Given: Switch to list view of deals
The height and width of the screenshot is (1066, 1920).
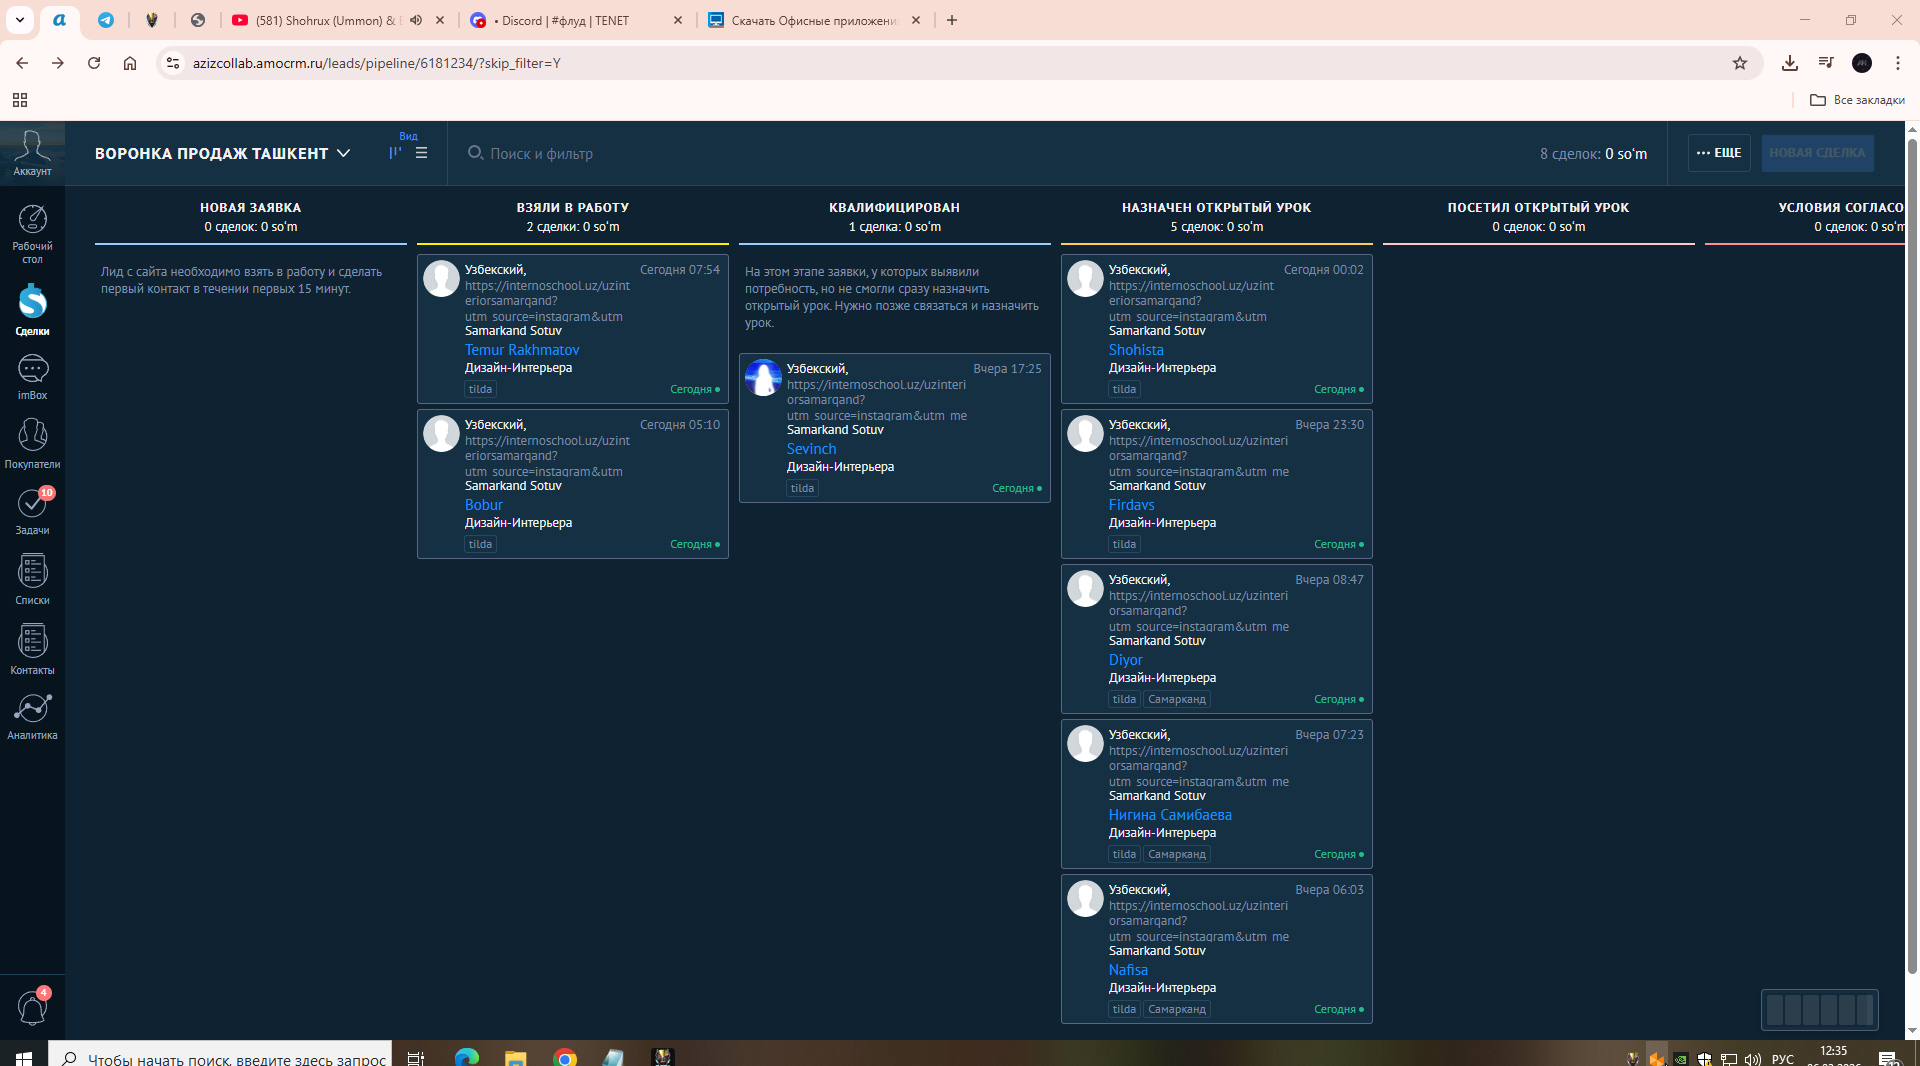Looking at the screenshot, I should (421, 153).
